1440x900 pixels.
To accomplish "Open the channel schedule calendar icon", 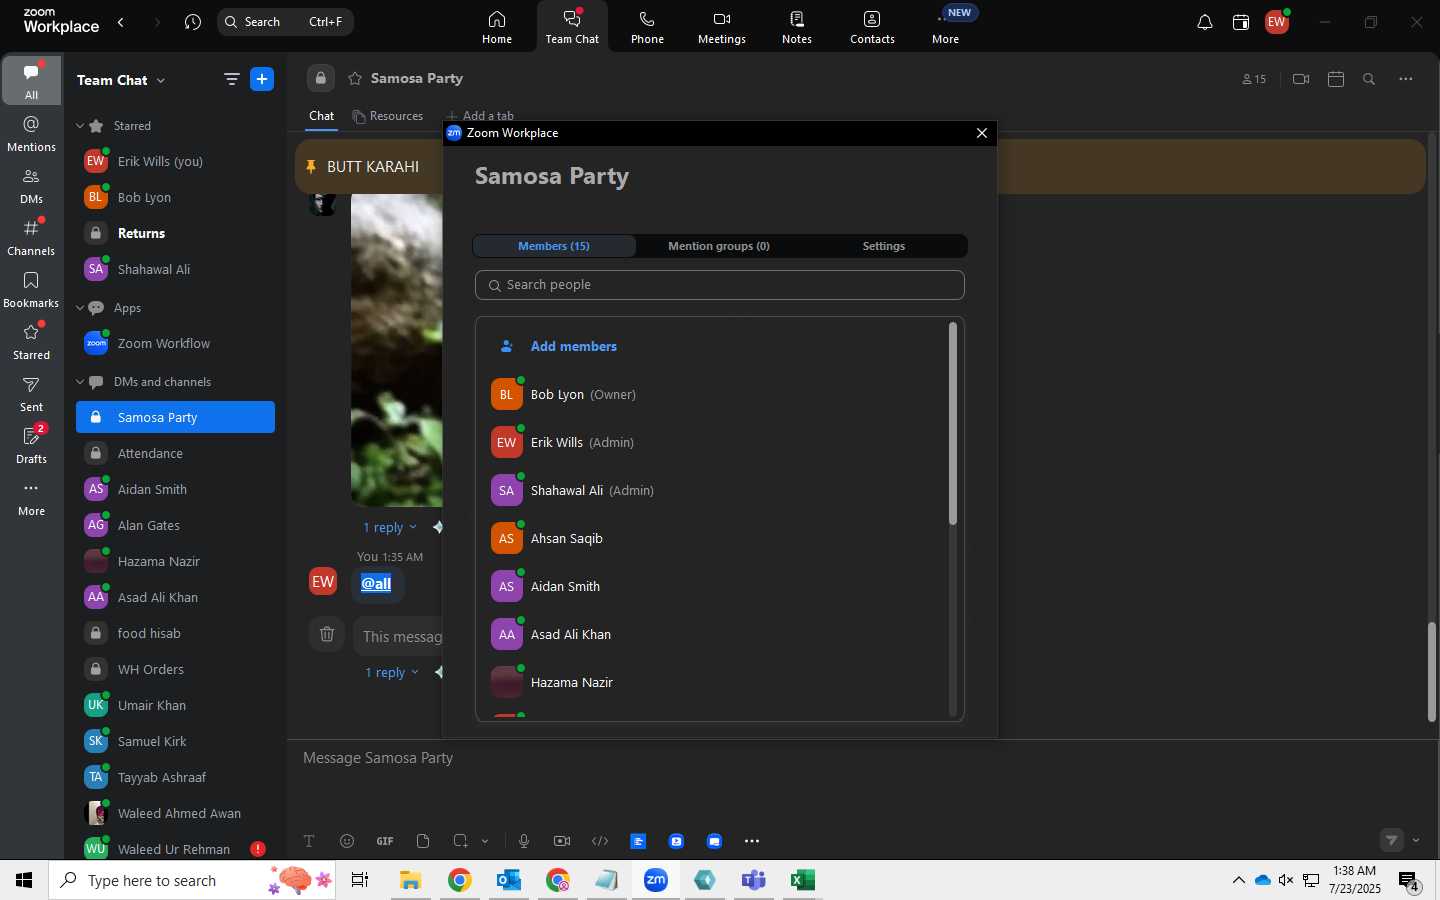I will [1336, 79].
